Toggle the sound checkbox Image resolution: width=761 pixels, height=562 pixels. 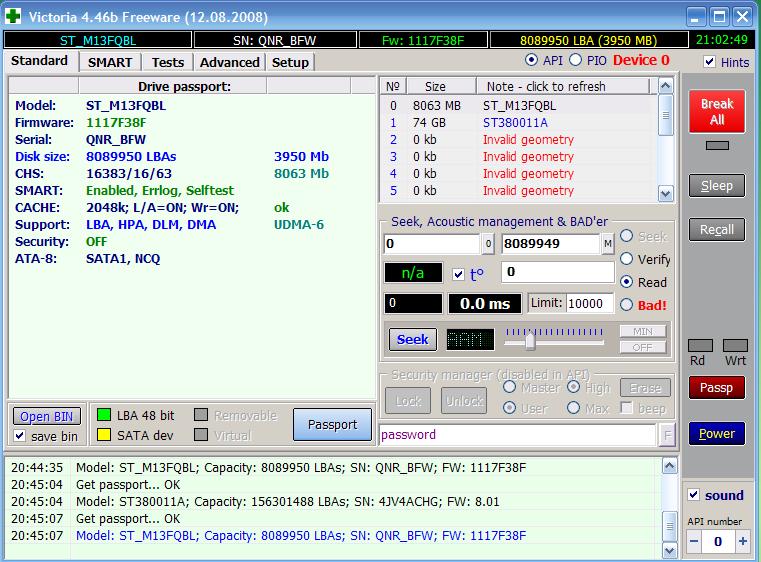(x=694, y=495)
